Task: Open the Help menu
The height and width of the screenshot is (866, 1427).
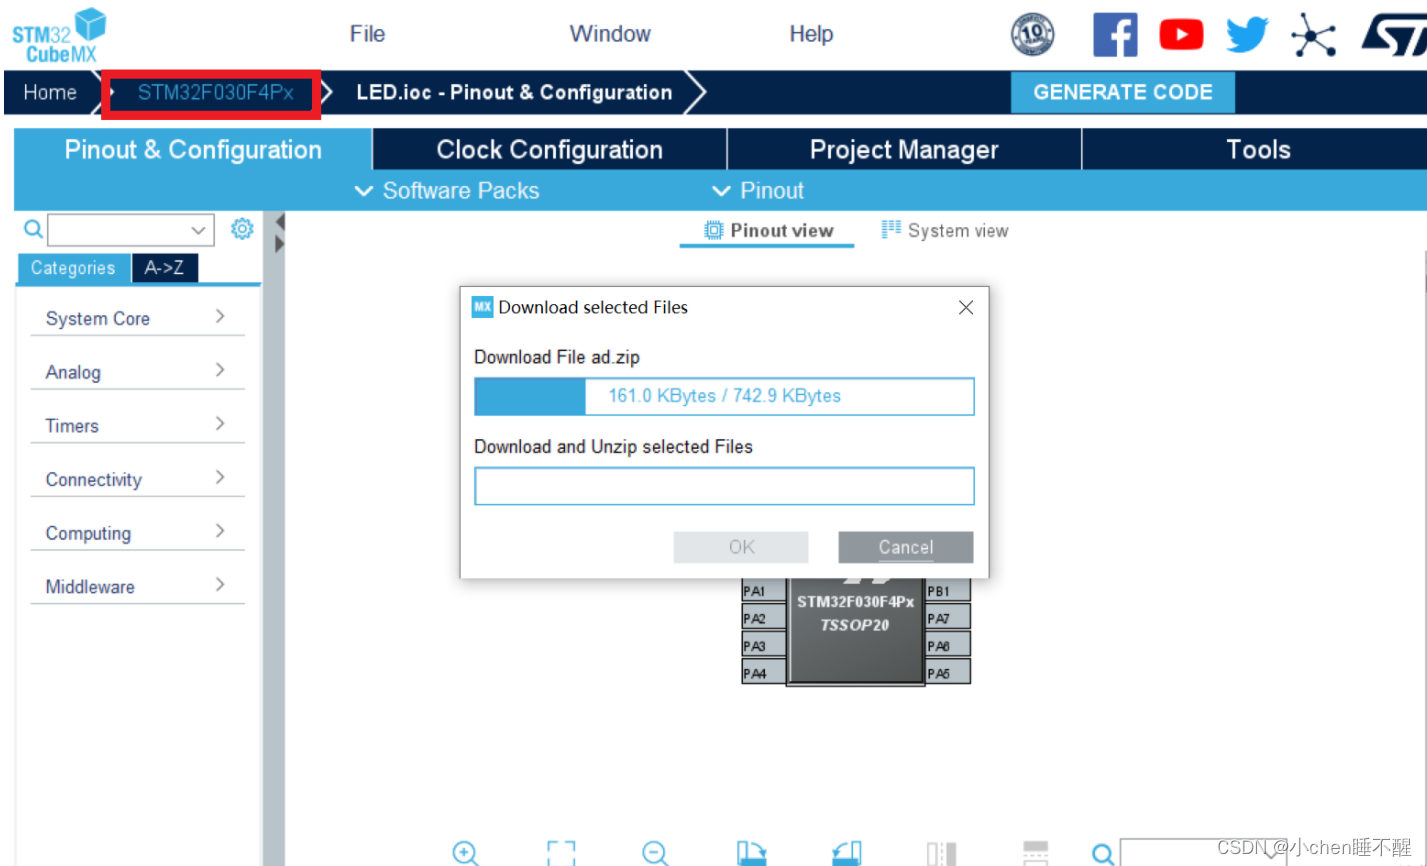Action: click(x=811, y=34)
